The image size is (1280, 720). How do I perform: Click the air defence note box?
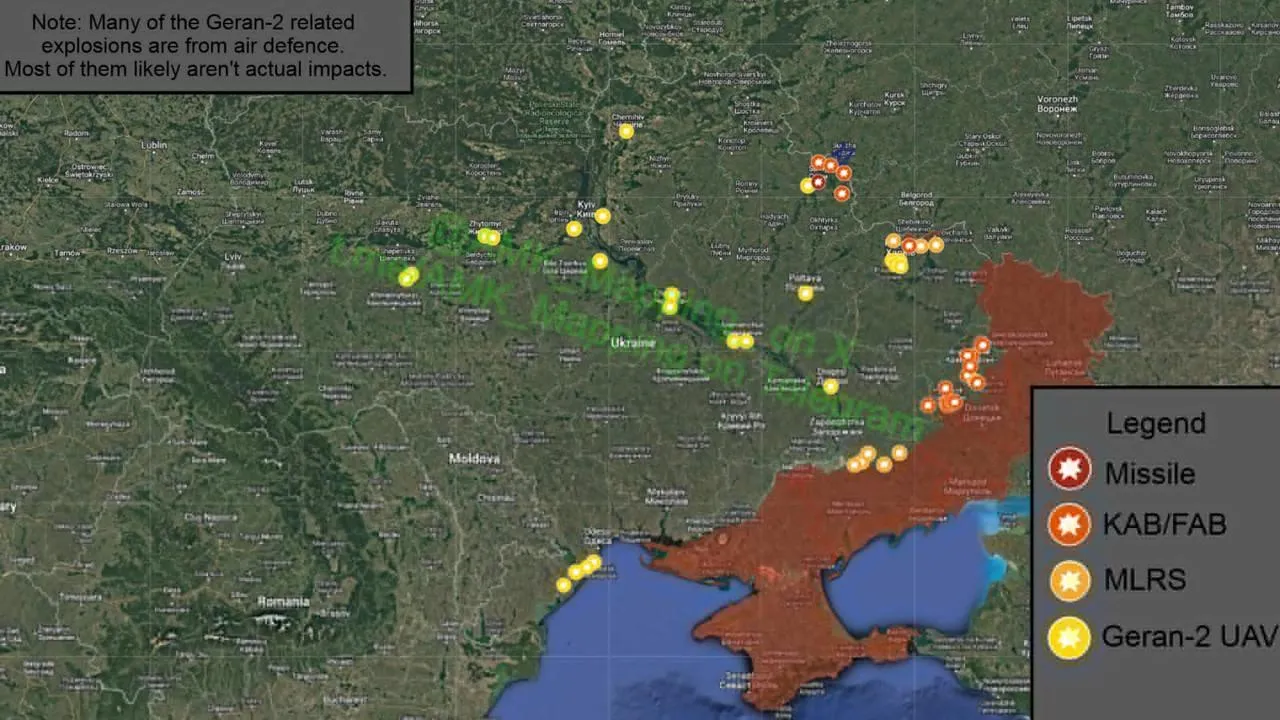click(x=205, y=46)
